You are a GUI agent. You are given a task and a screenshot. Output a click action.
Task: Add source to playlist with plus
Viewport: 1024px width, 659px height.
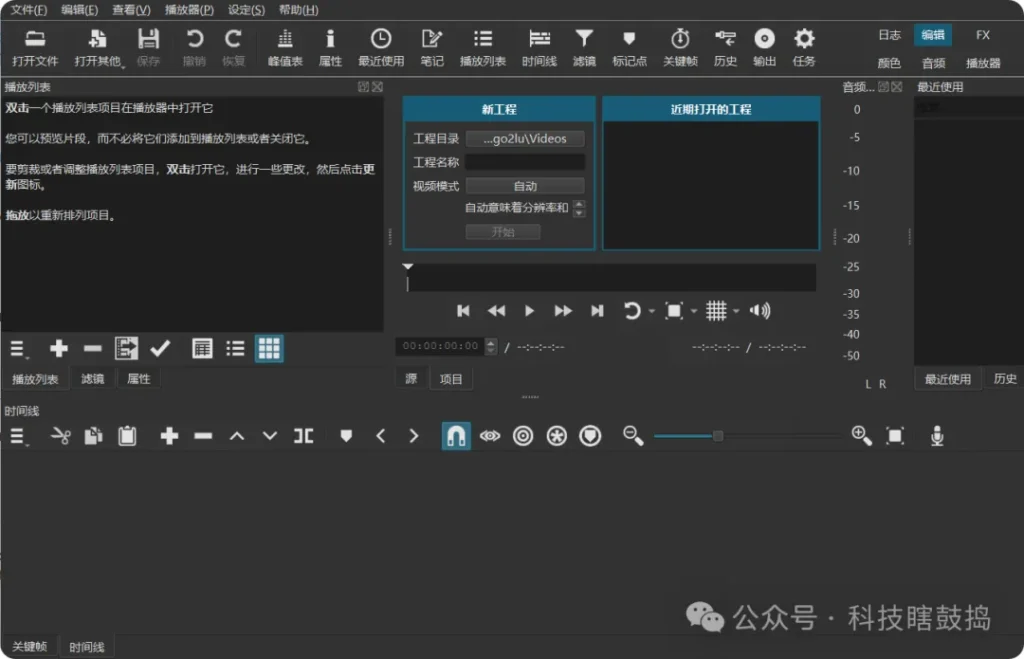[59, 349]
